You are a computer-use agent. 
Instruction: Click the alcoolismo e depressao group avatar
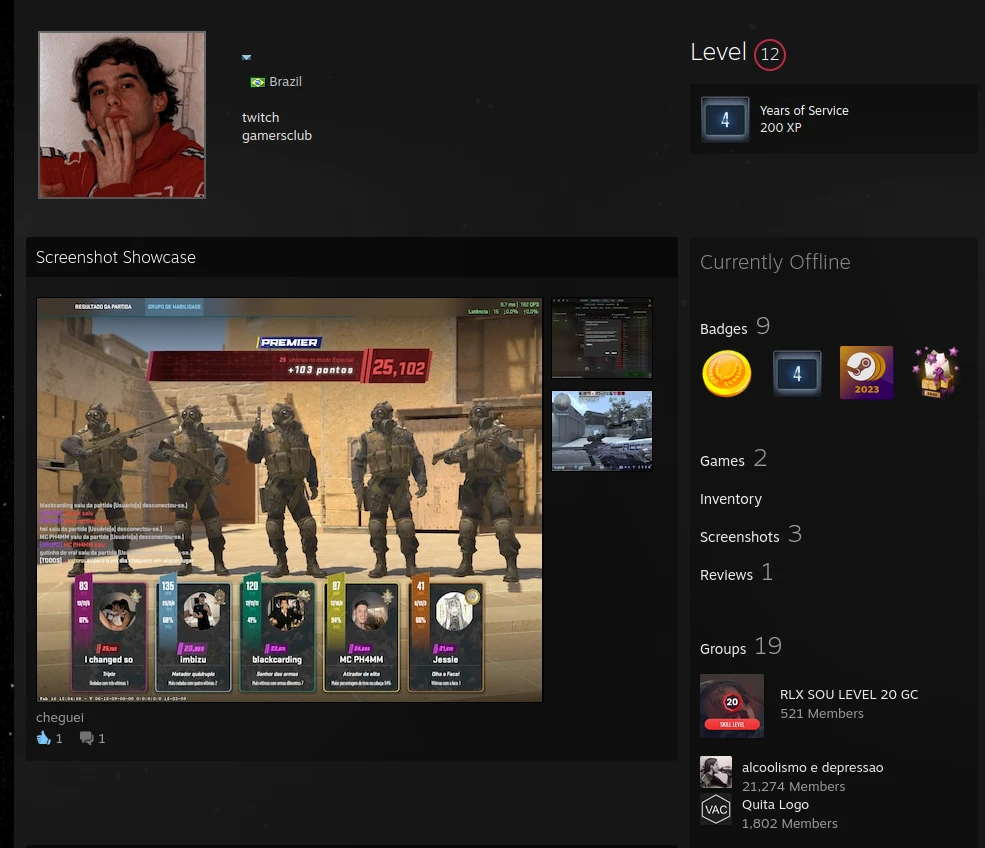tap(716, 772)
